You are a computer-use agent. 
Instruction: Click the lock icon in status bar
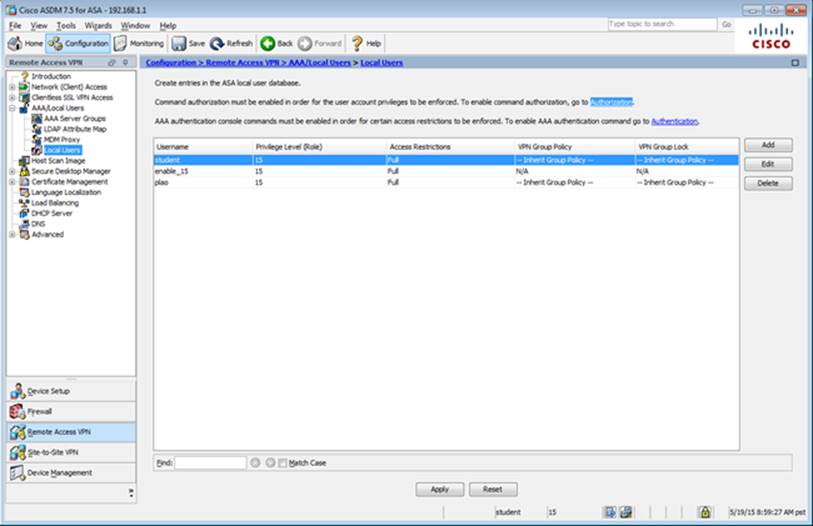click(x=703, y=511)
